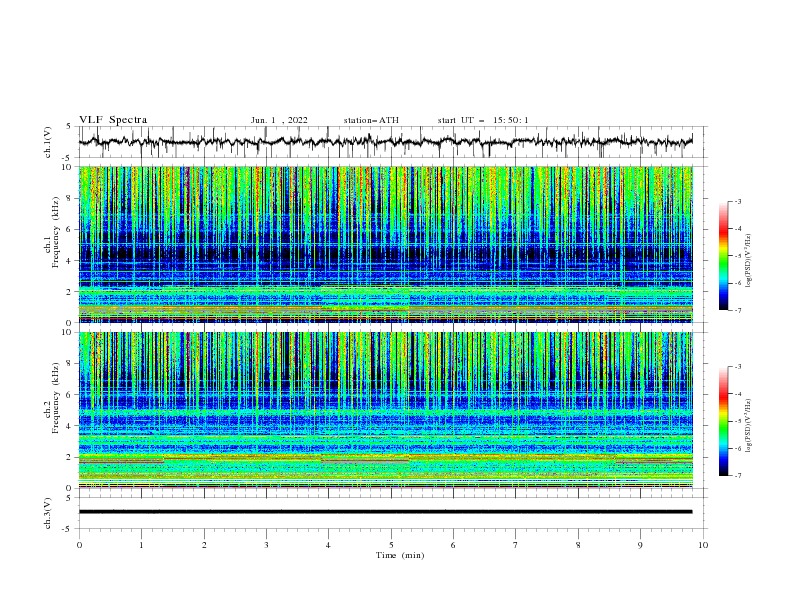The height and width of the screenshot is (612, 792).
Task: Click the "2" kHz tick on ch.2 frequency axis
Action: (68, 457)
